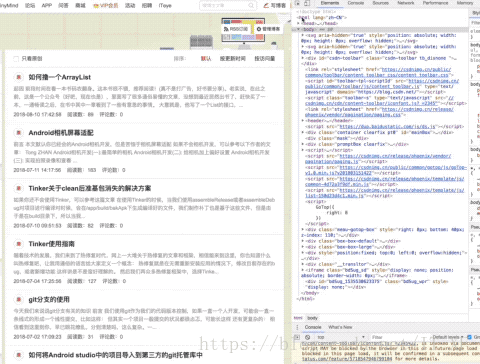Open the baidustatic ds.js script link
The height and width of the screenshot is (364, 480).
tap(387, 126)
